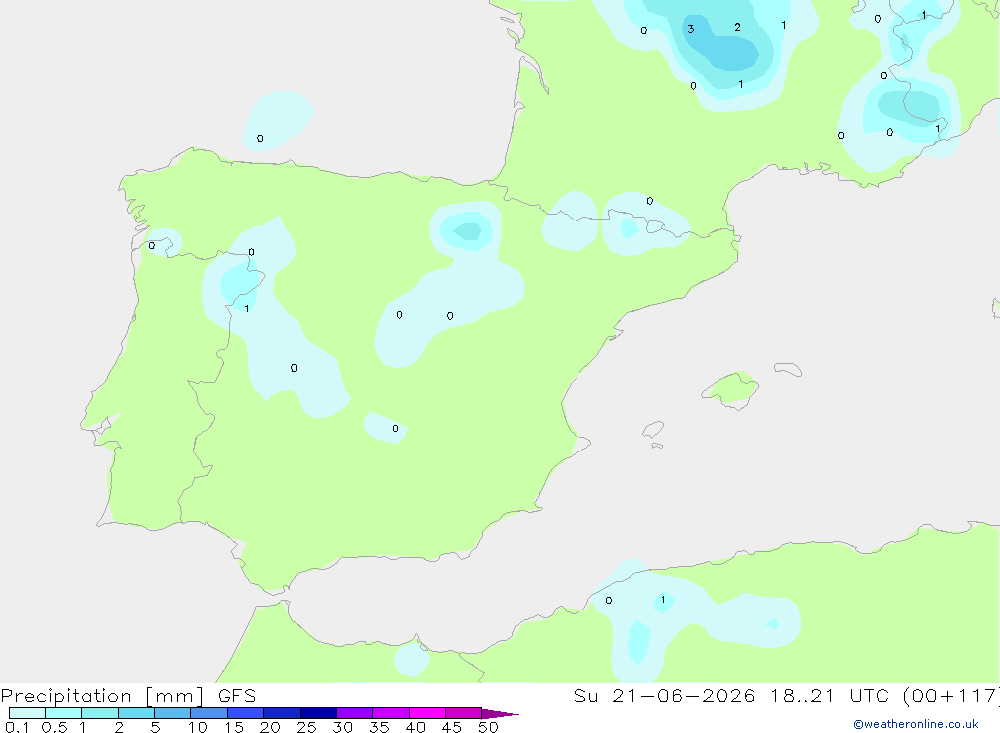Open the weatheronline.co.uk copyright link
Screen dimensions: 1000x733
[x=916, y=724]
